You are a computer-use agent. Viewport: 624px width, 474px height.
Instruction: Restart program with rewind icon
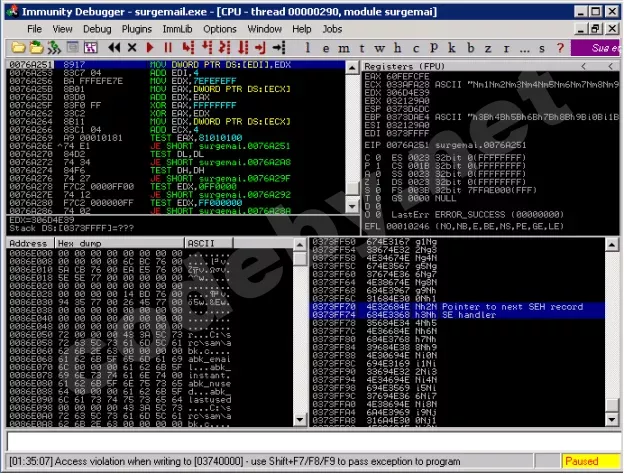point(114,48)
